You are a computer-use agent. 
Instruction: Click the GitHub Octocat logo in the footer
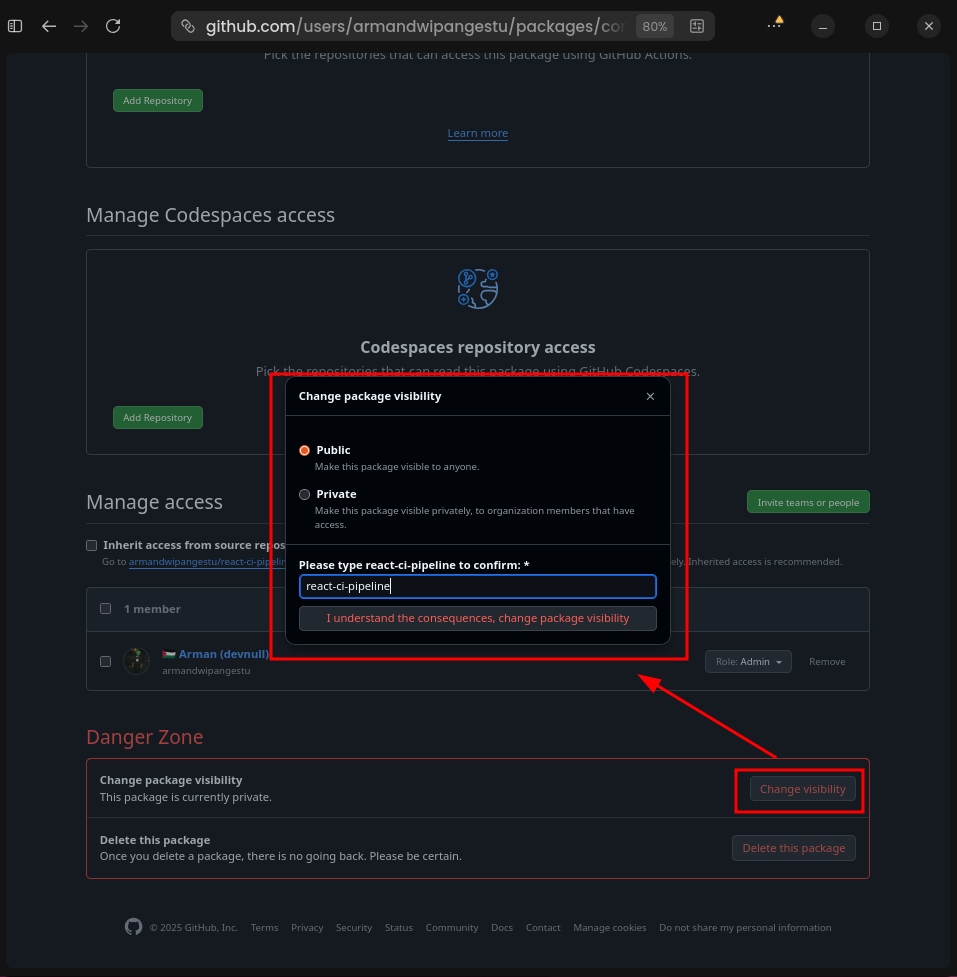(x=133, y=927)
